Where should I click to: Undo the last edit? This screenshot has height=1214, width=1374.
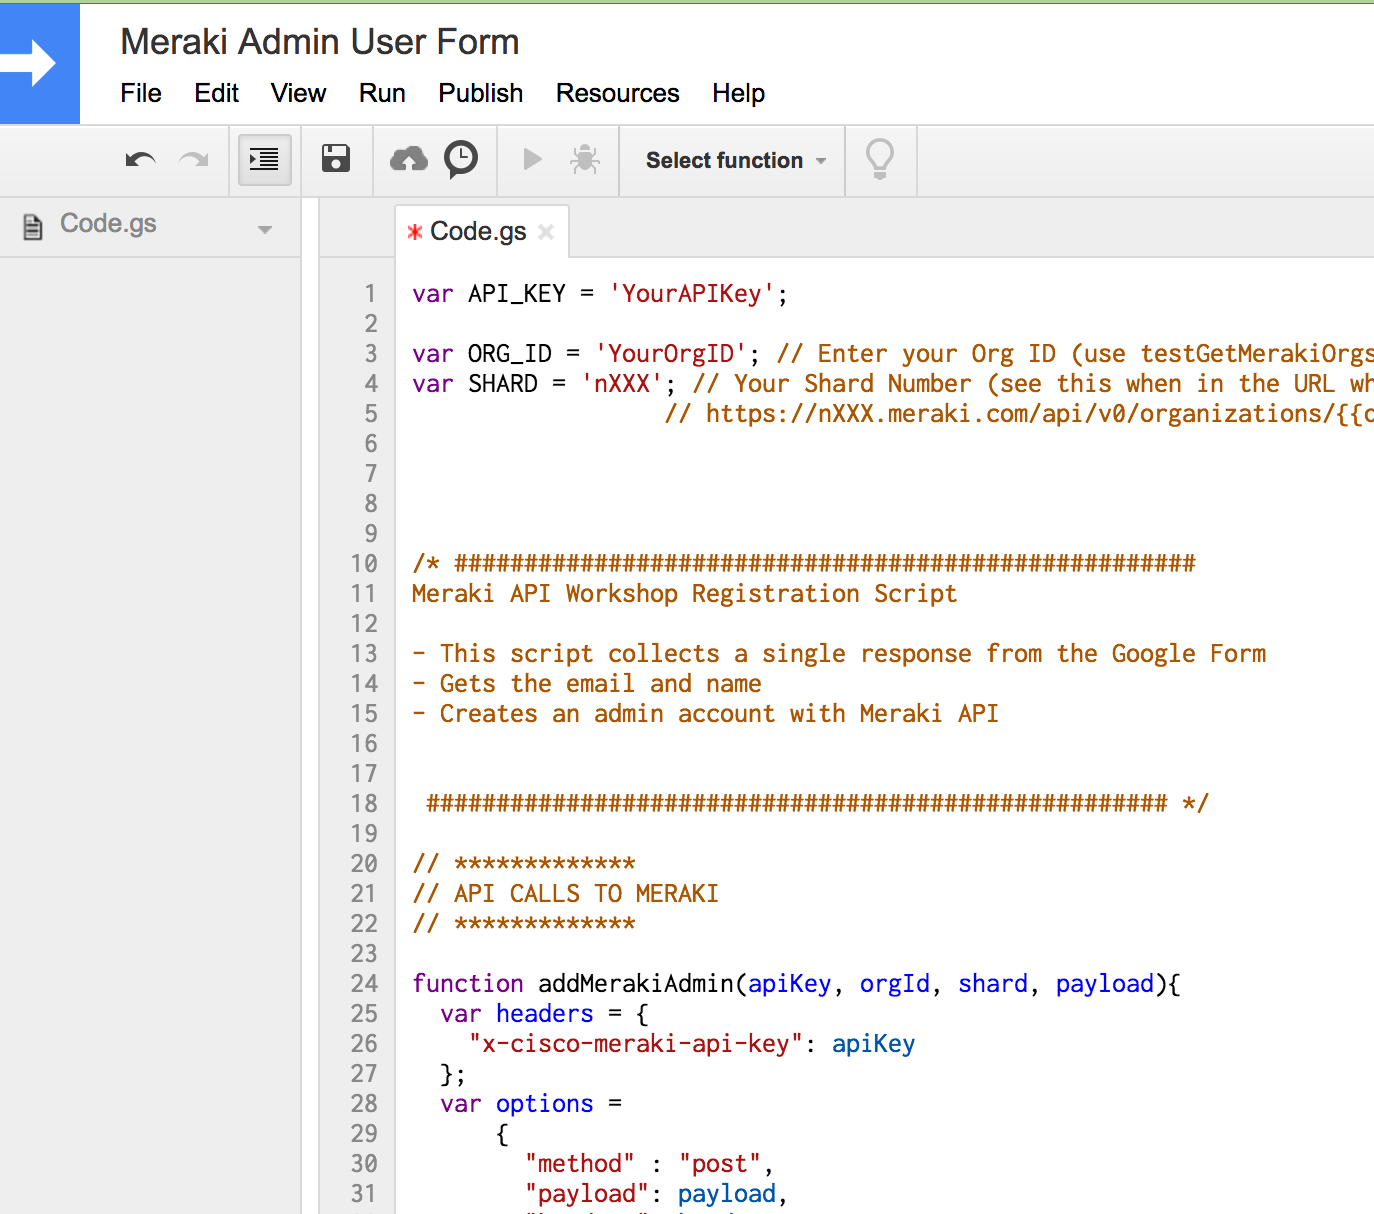[140, 160]
